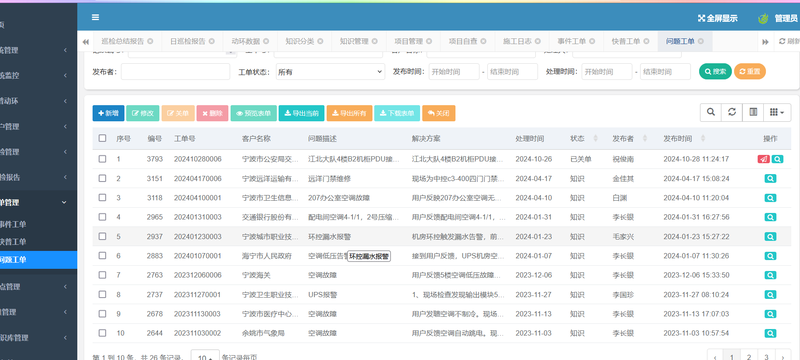Click the view icon for row 2937
Screen dimensions: 800x360
(770, 237)
